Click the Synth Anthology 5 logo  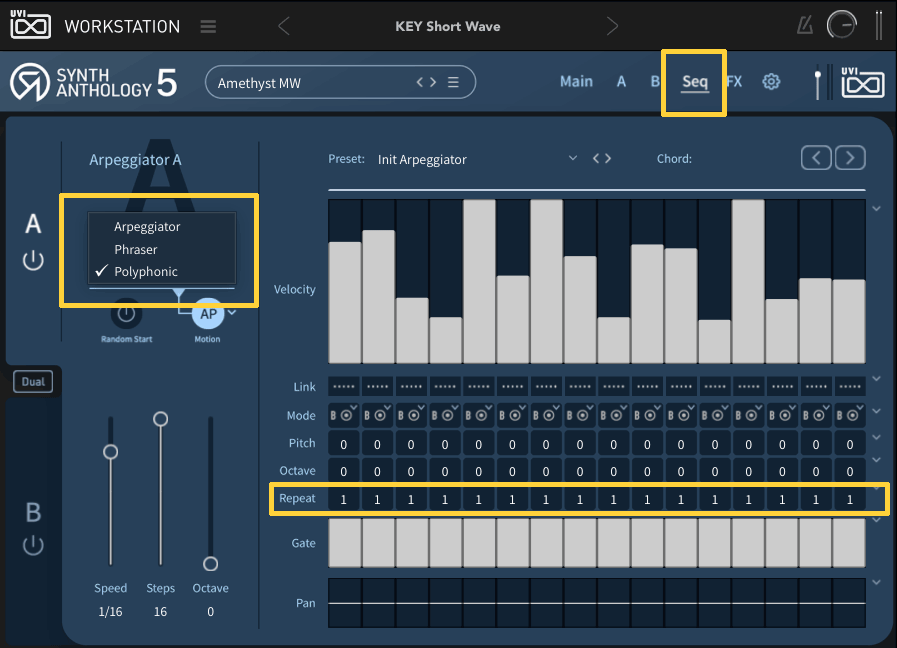pos(93,83)
